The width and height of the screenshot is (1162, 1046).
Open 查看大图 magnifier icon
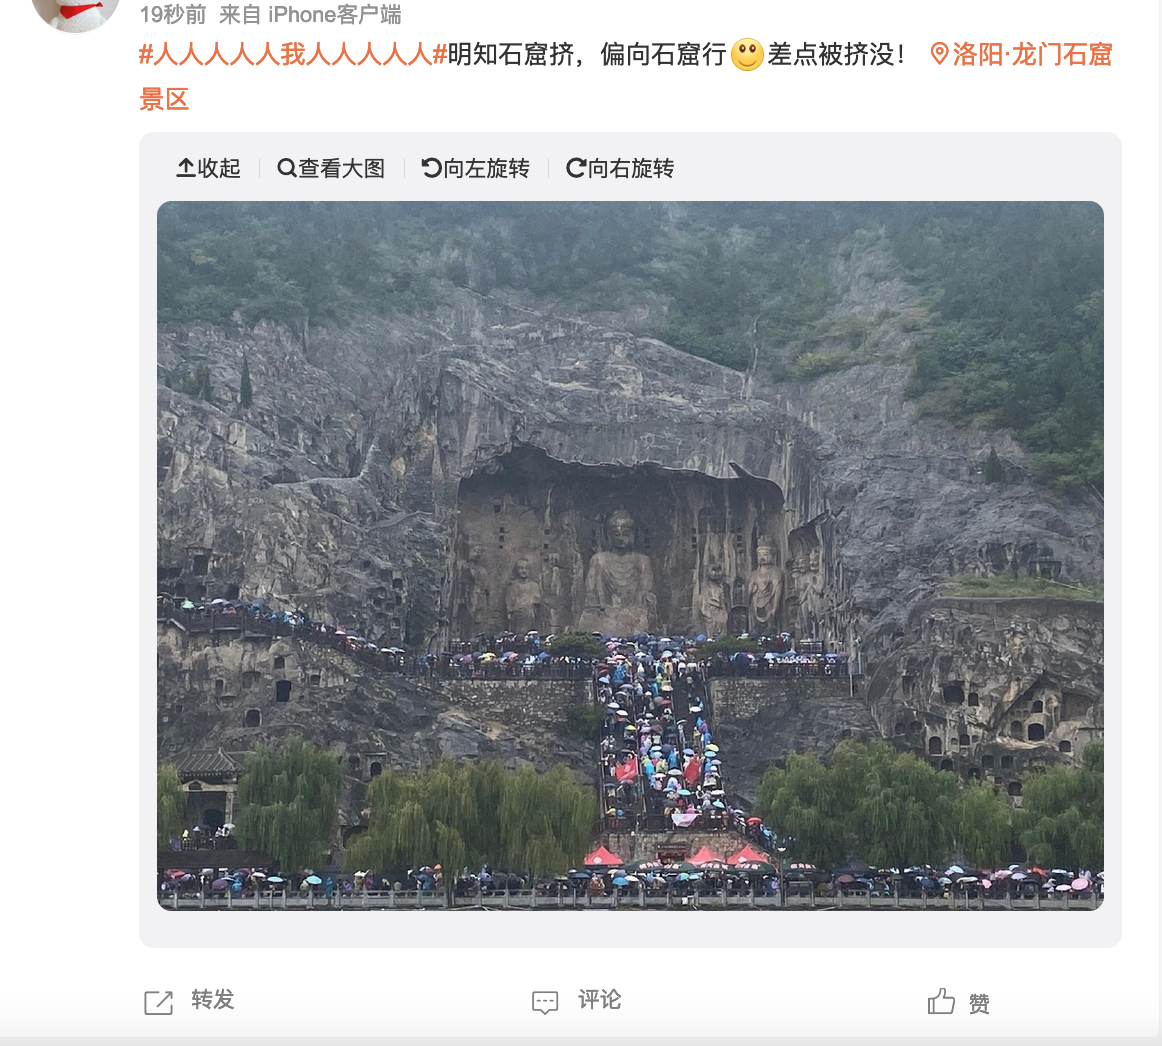[x=287, y=168]
